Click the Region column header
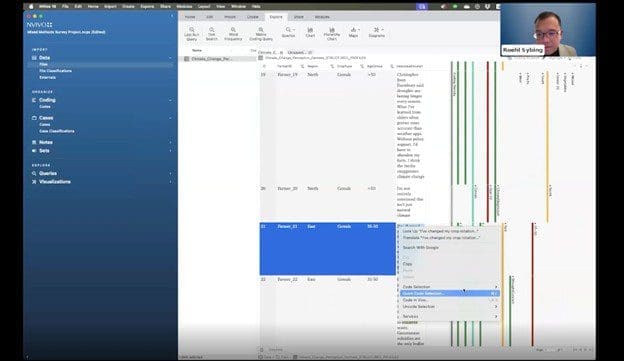 pos(313,66)
